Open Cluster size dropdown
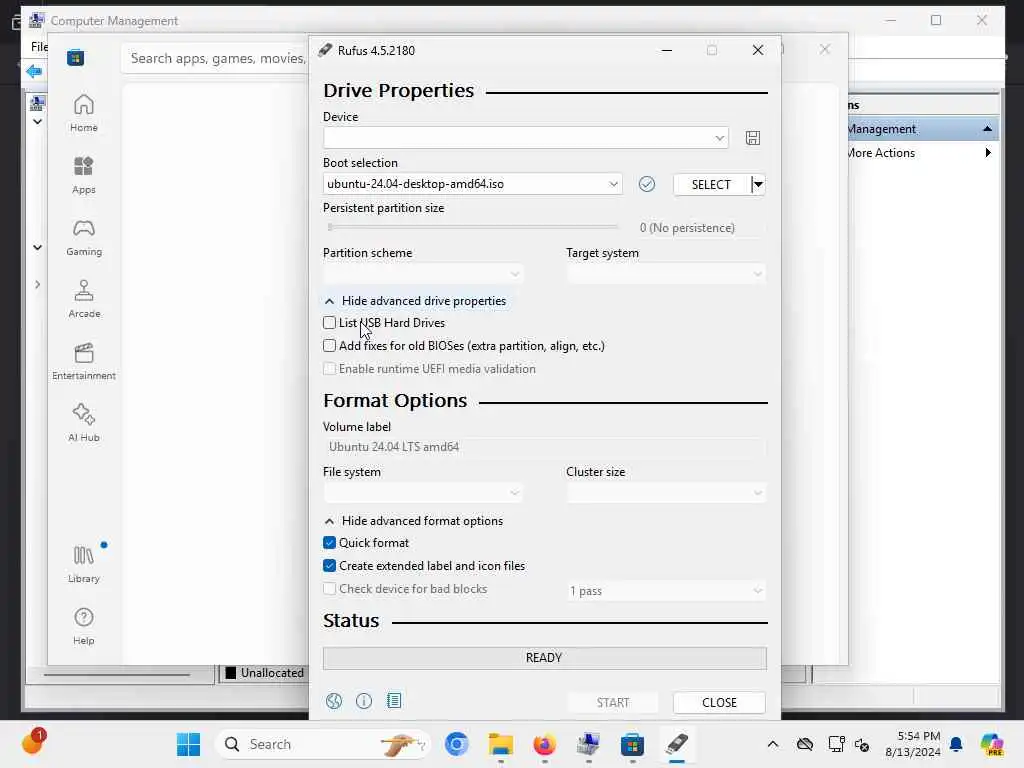 pyautogui.click(x=665, y=492)
